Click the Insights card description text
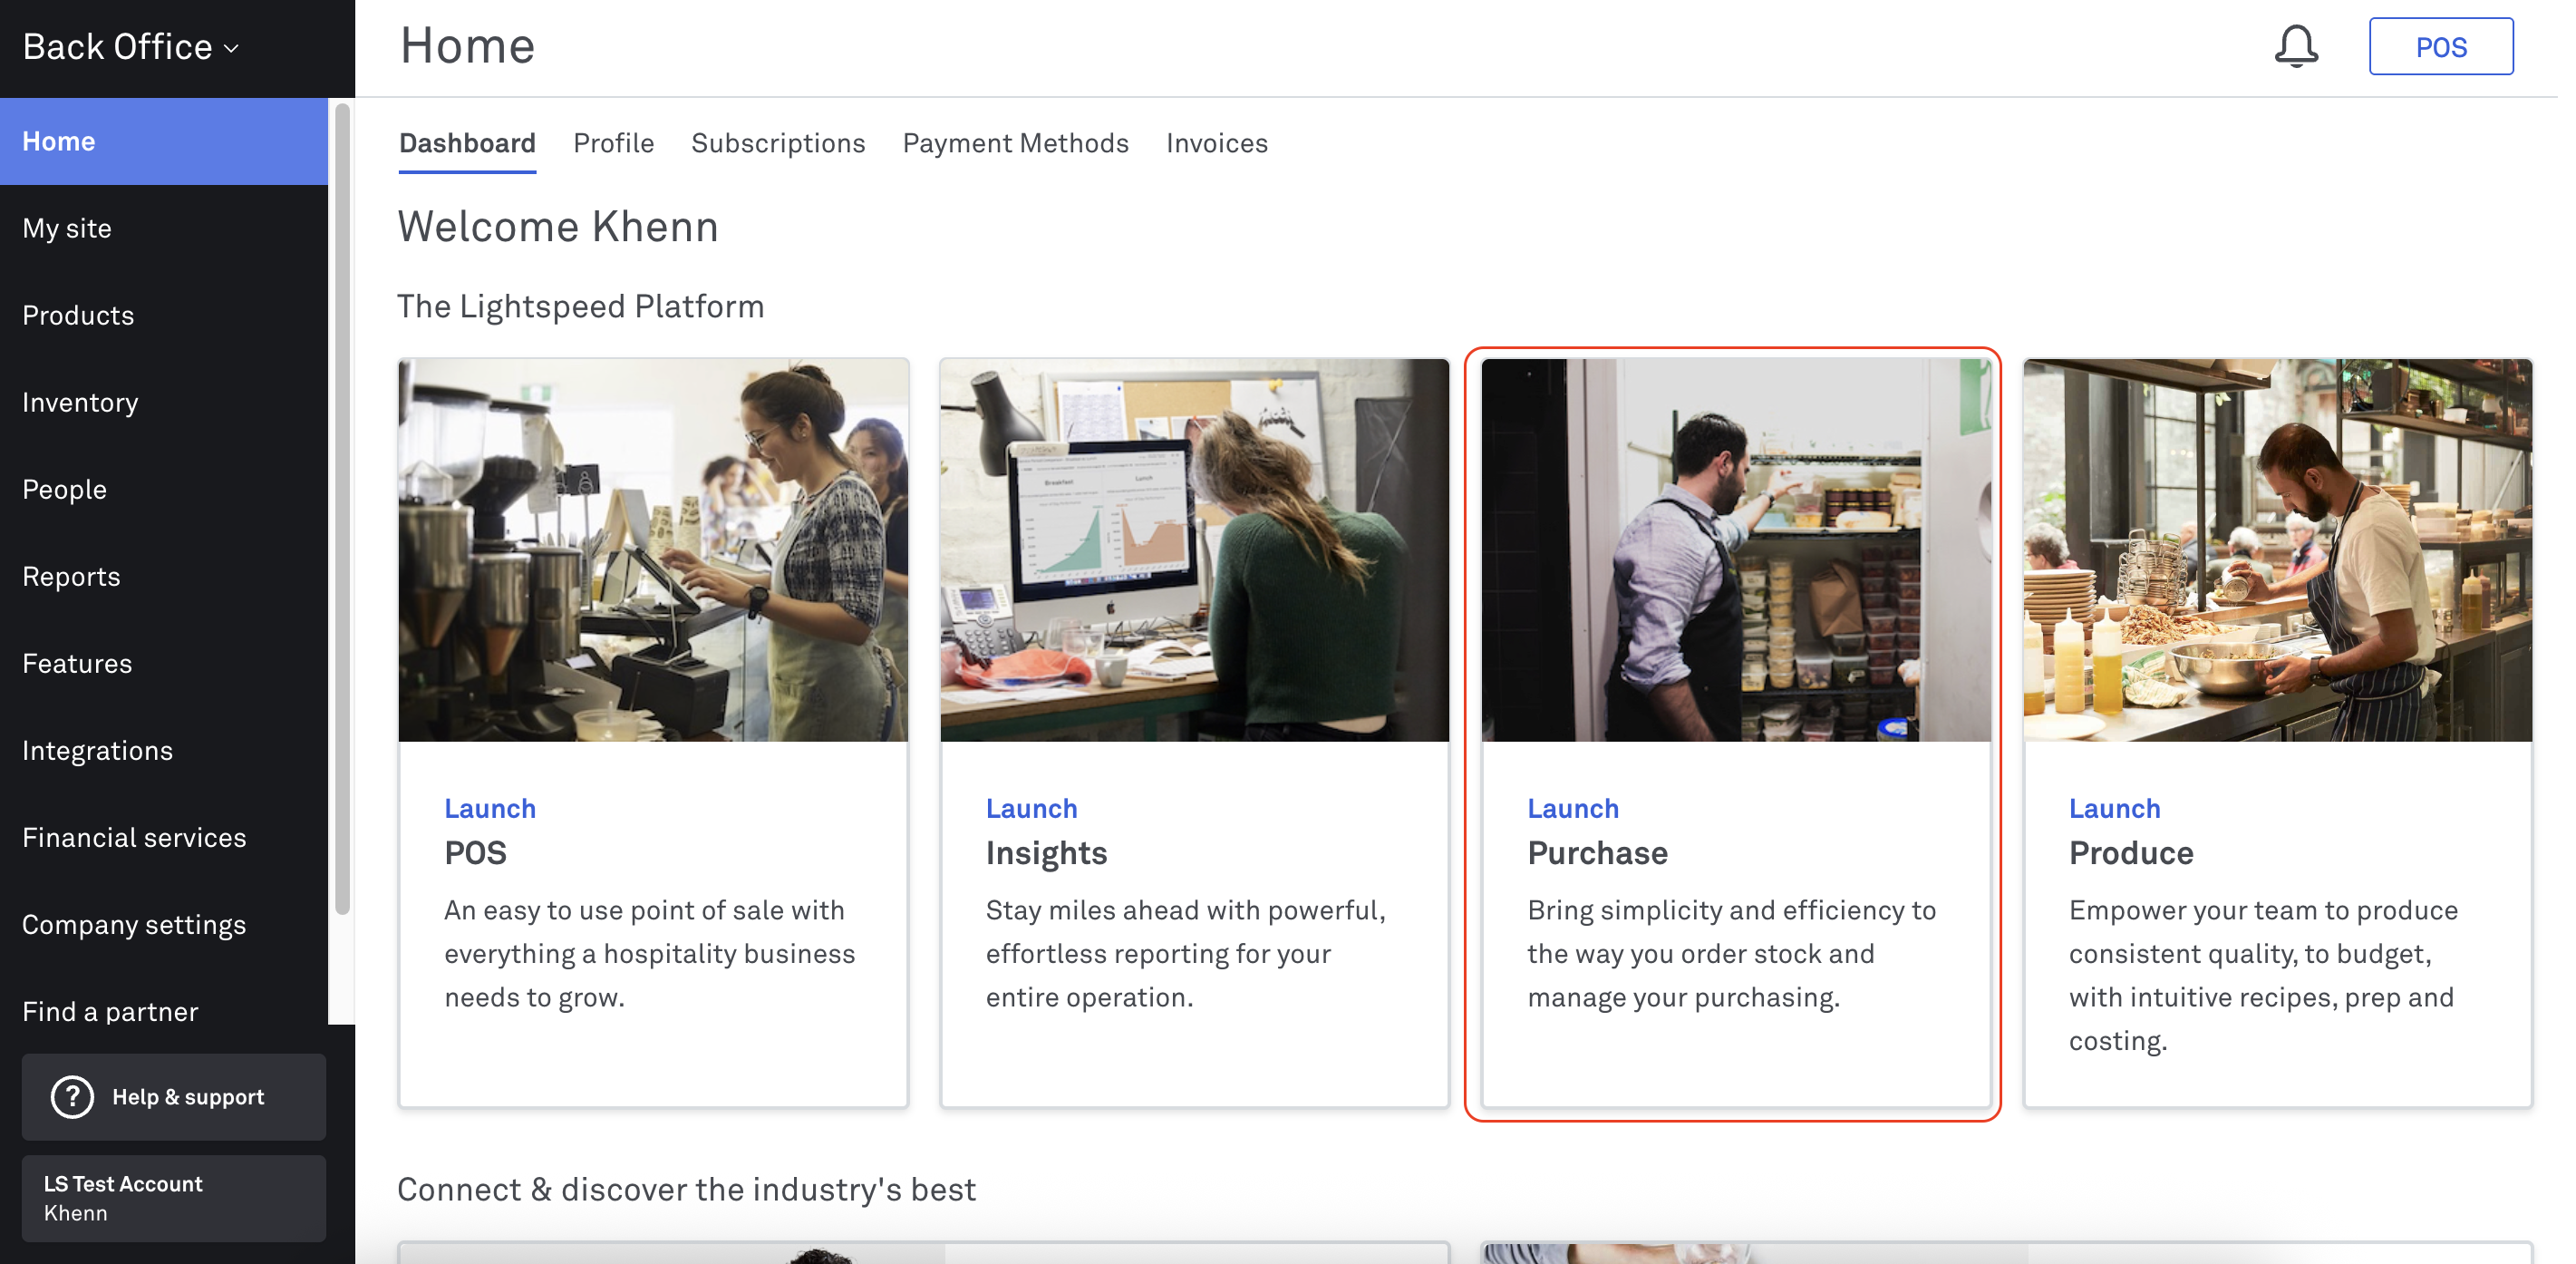The image size is (2576, 1264). [1186, 954]
